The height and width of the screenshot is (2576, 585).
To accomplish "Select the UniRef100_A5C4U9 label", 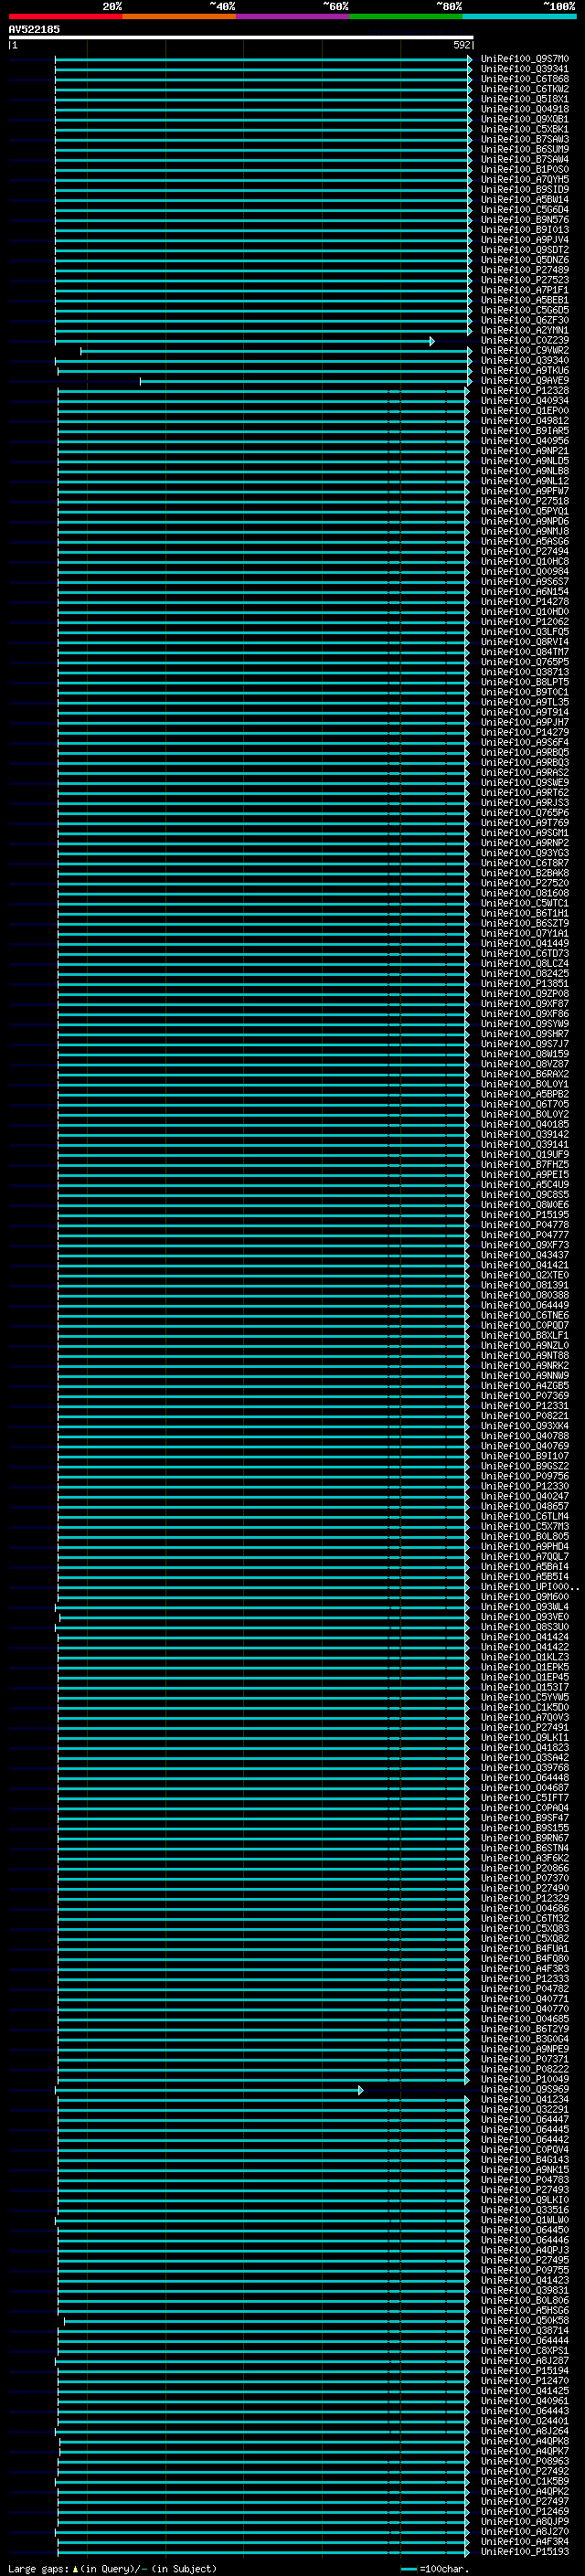I will pos(525,1184).
